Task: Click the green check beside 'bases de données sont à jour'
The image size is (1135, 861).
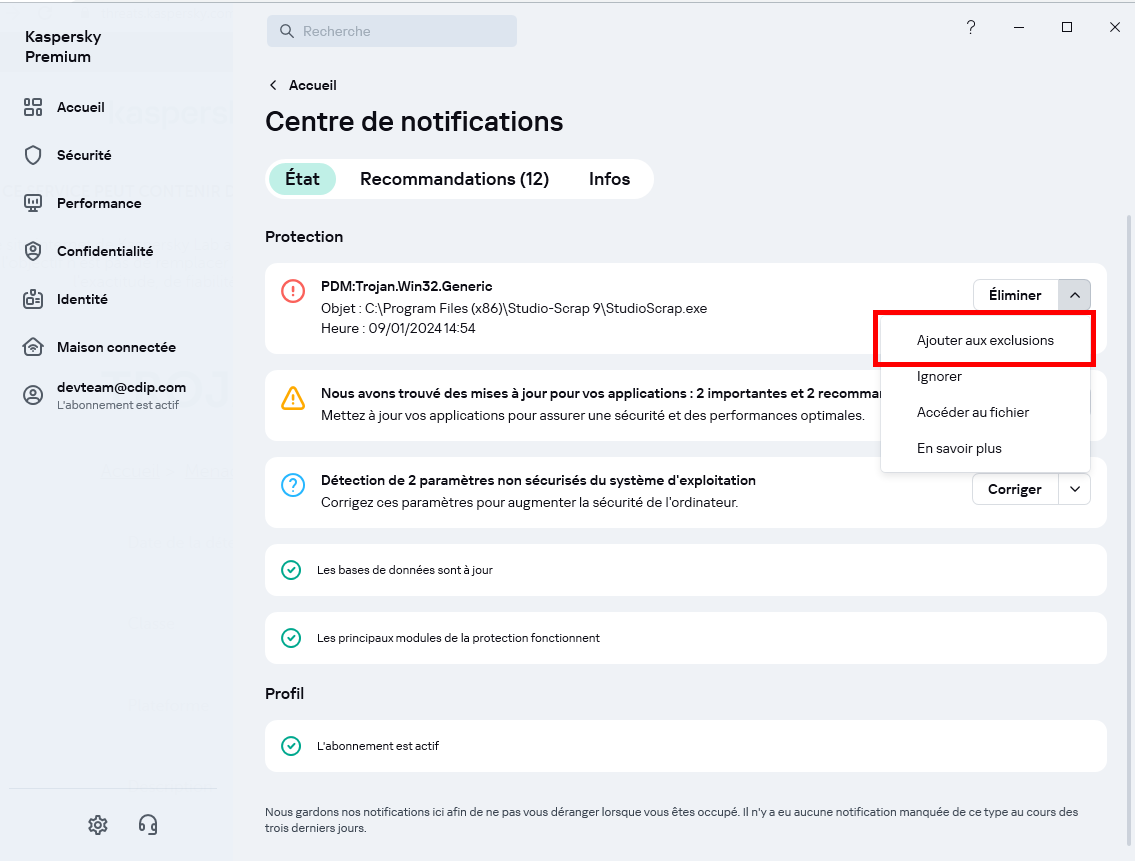Action: 291,570
